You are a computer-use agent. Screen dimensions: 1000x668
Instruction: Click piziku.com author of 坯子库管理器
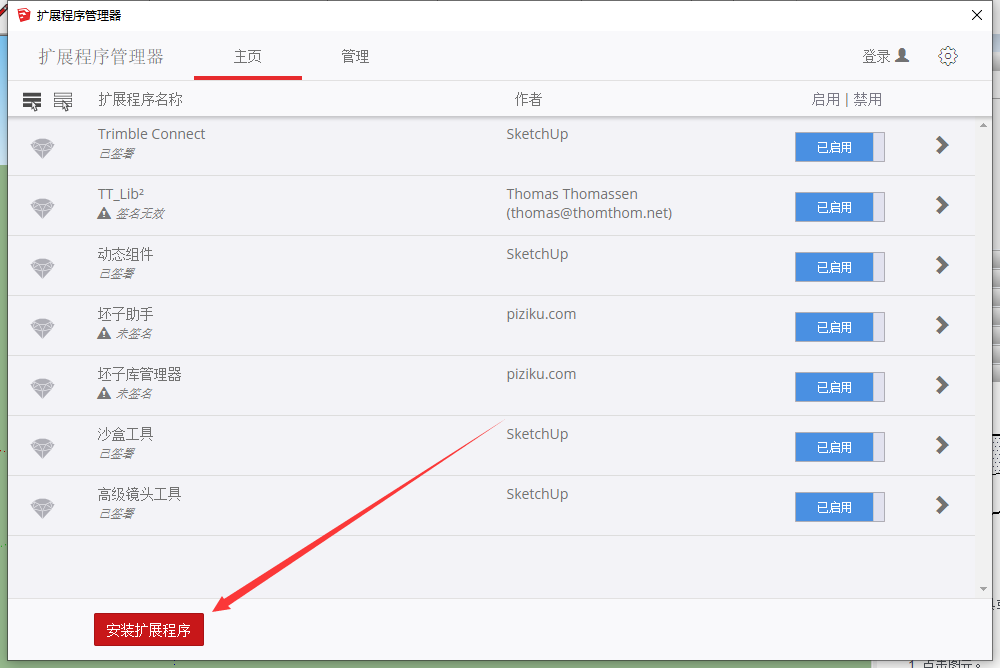coord(541,374)
